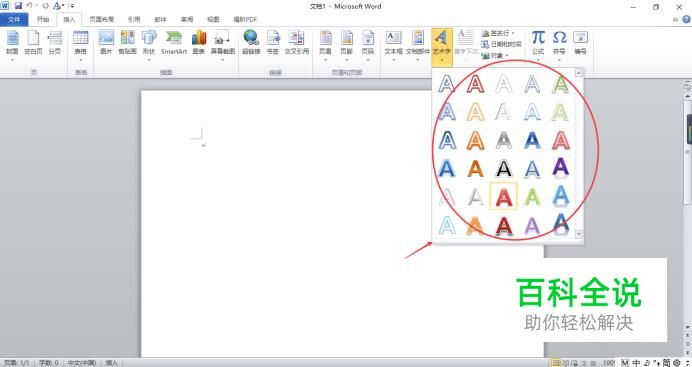
Task: Switch to the 视图 View tab
Action: [x=213, y=19]
